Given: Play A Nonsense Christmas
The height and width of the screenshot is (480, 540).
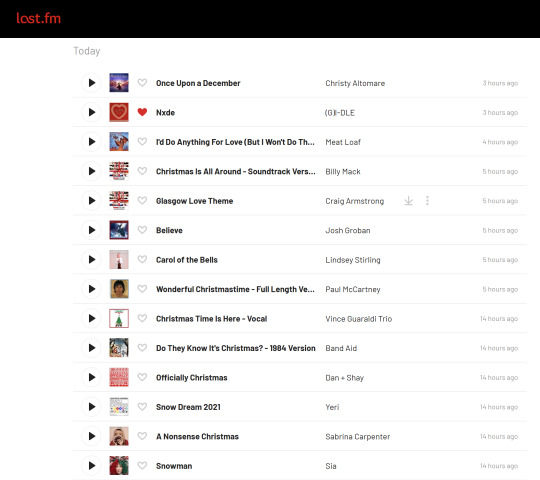Looking at the screenshot, I should [x=91, y=436].
